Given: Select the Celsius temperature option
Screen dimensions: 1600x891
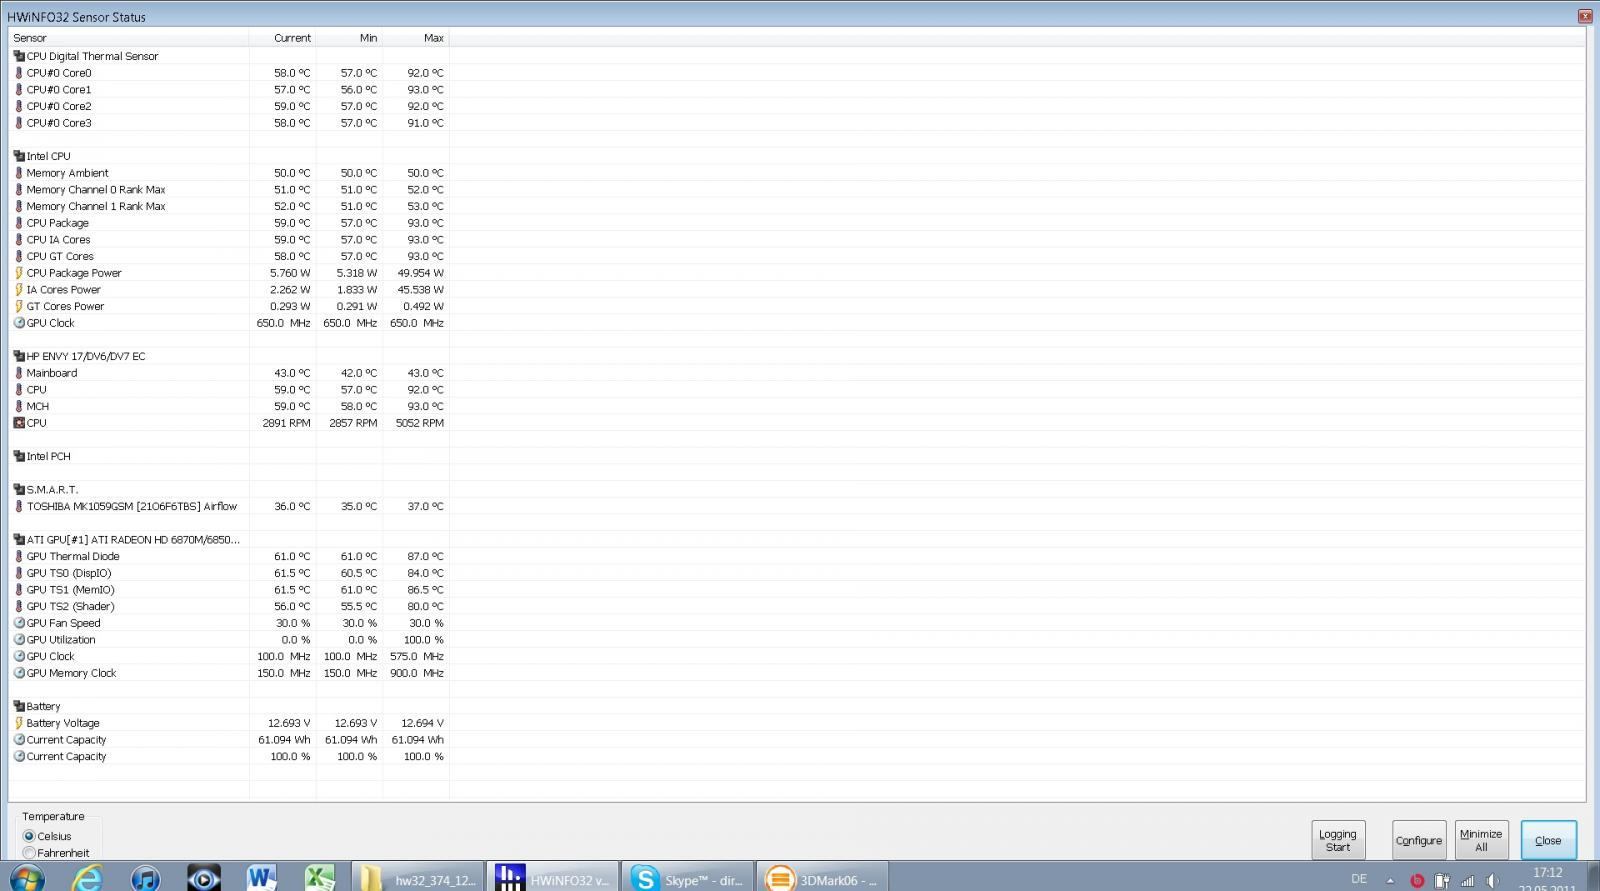Looking at the screenshot, I should [29, 836].
